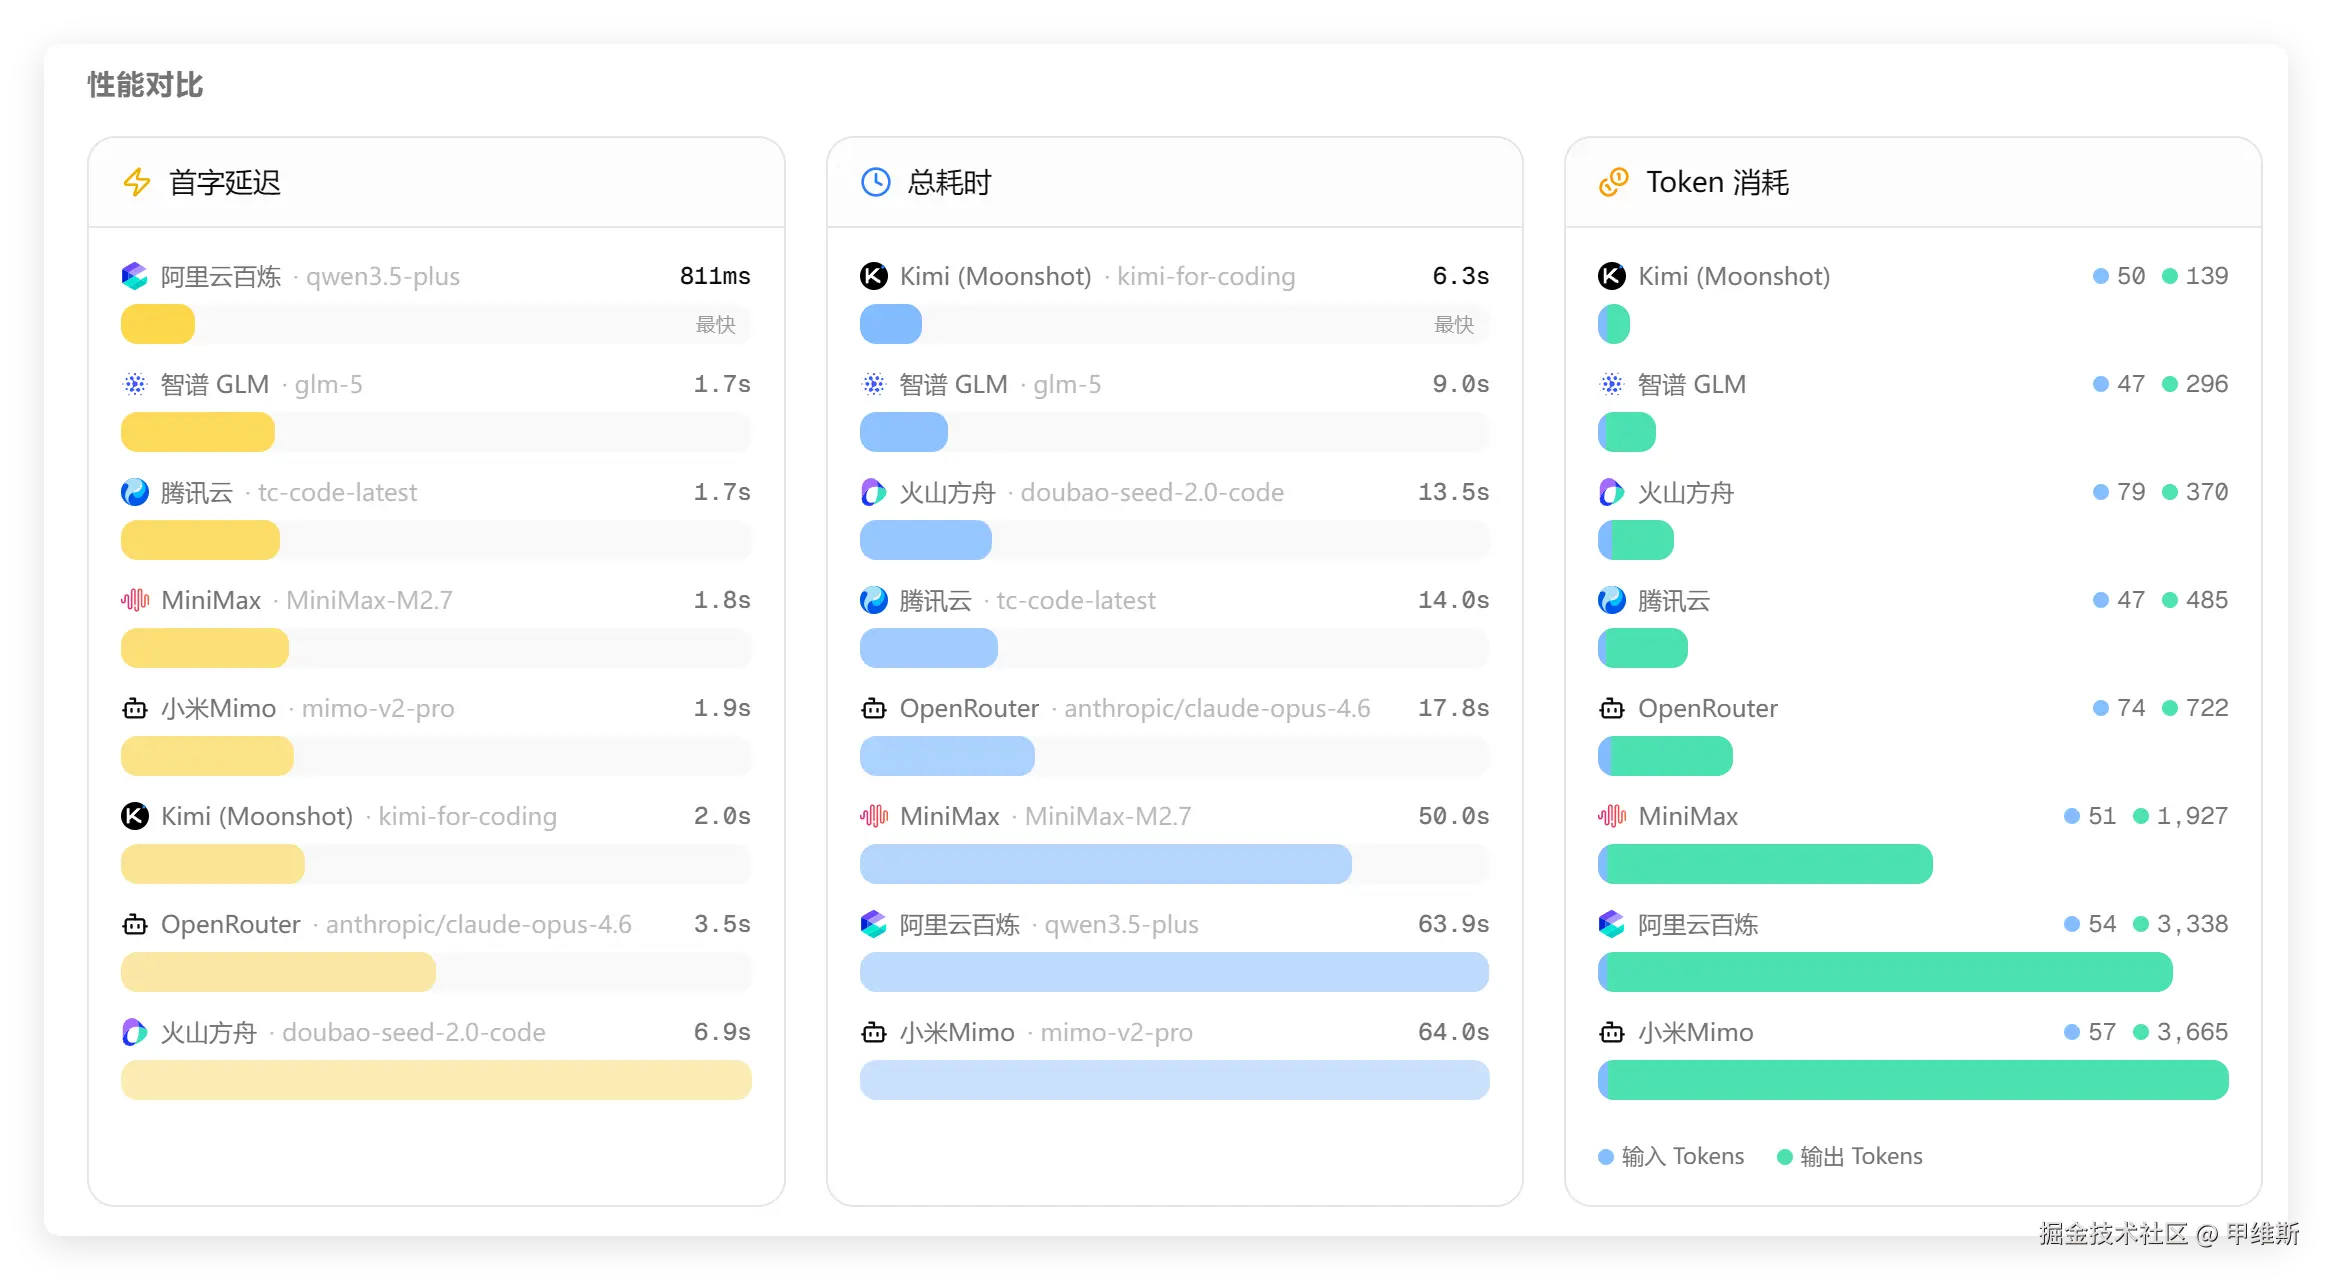Screen dimensions: 2332x1280
Task: Click the 最快 badge in the 总耗时 panel
Action: 1453,324
